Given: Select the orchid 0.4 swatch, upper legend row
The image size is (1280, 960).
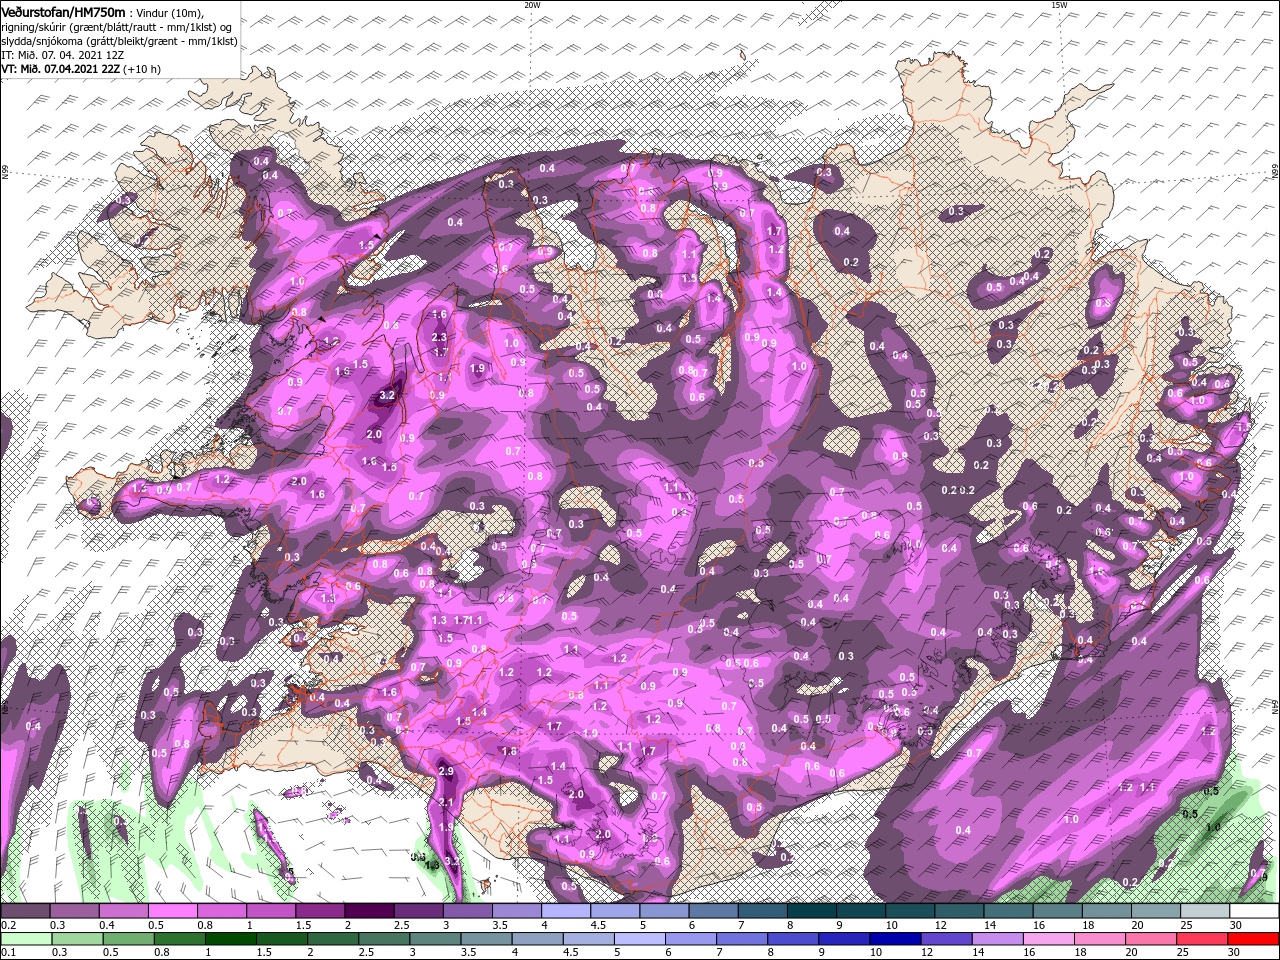Looking at the screenshot, I should [x=123, y=911].
